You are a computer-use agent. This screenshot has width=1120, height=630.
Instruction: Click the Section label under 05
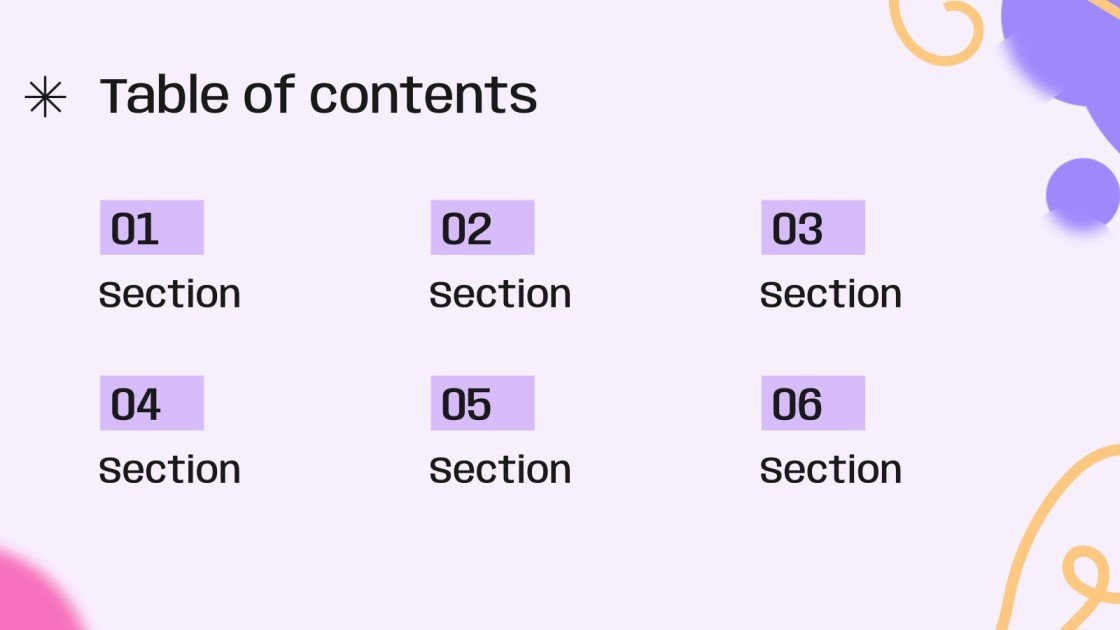click(500, 469)
